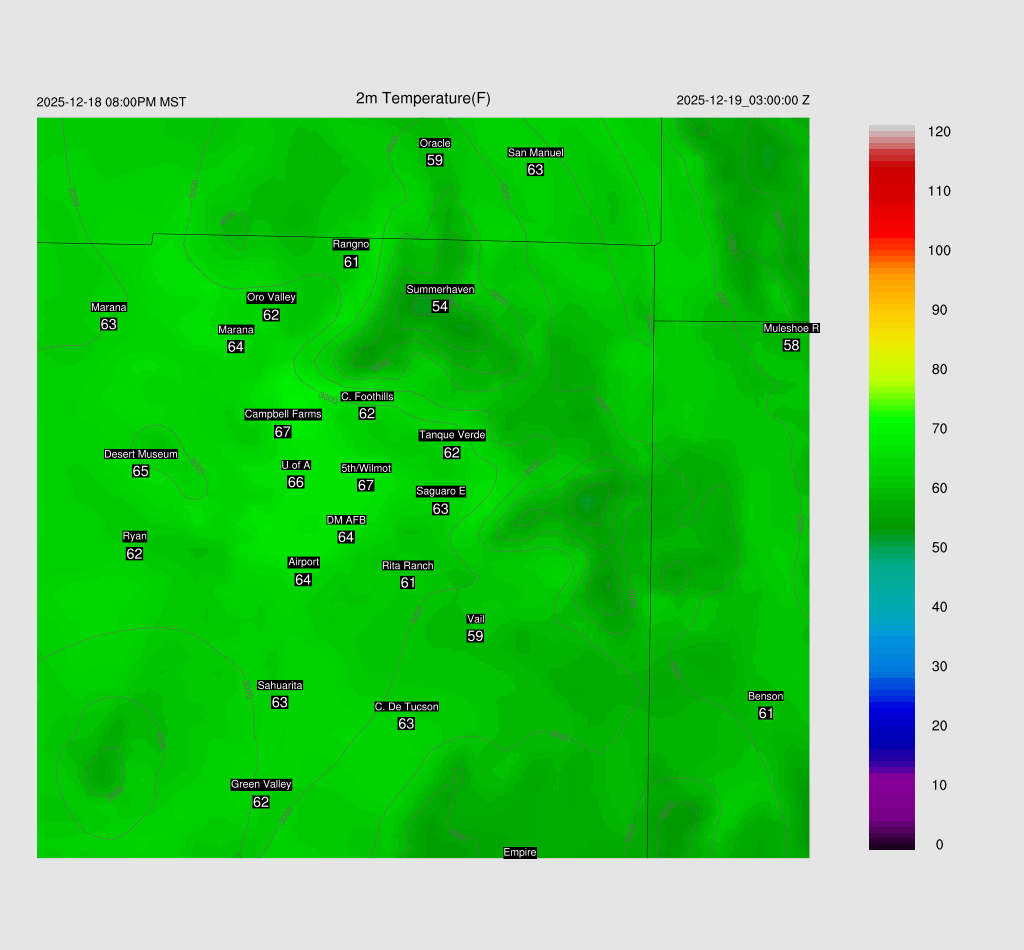Viewport: 1024px width, 950px height.
Task: Select the Muleshoe R station label
Action: [791, 328]
